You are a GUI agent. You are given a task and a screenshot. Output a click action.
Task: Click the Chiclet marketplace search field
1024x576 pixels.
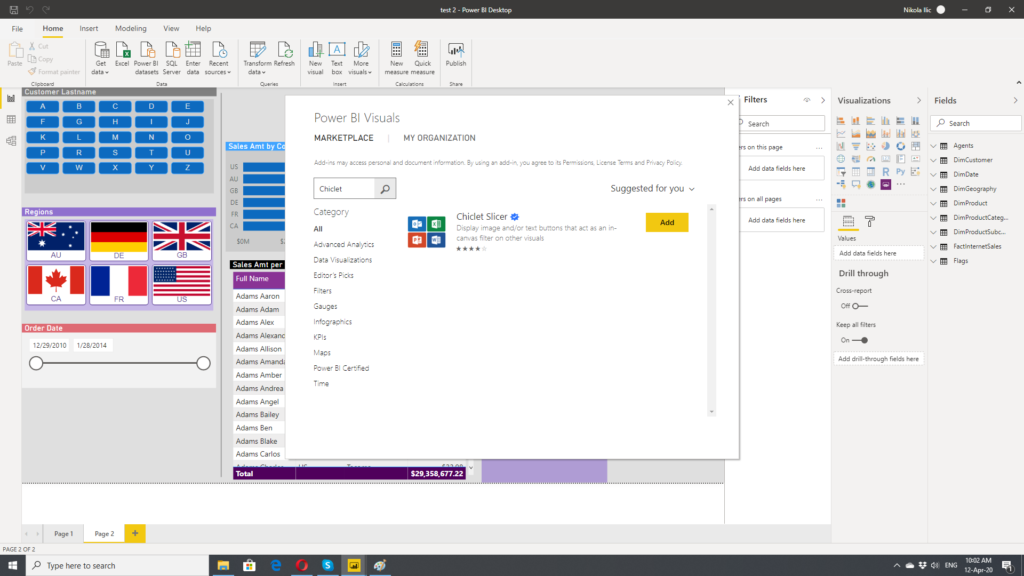pyautogui.click(x=345, y=189)
